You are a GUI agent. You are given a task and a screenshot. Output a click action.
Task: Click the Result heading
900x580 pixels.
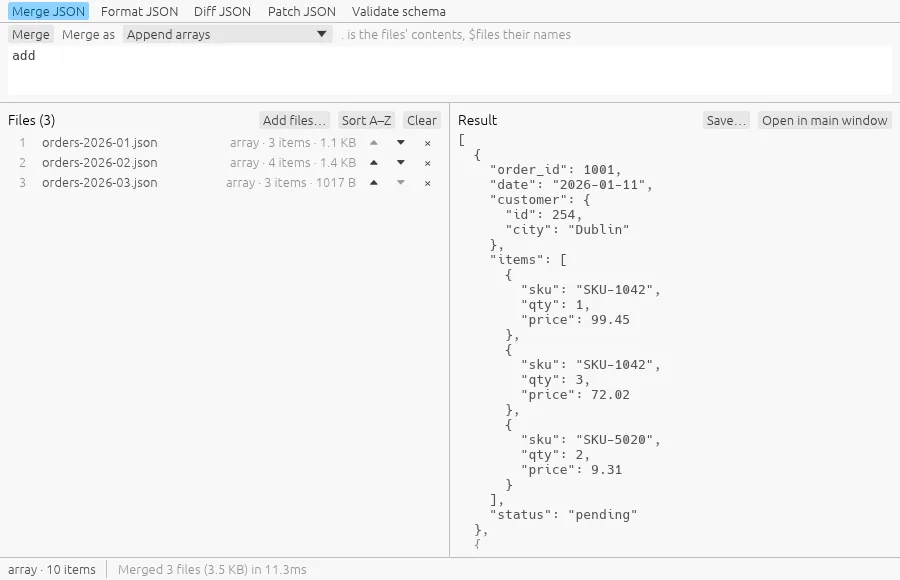point(478,121)
